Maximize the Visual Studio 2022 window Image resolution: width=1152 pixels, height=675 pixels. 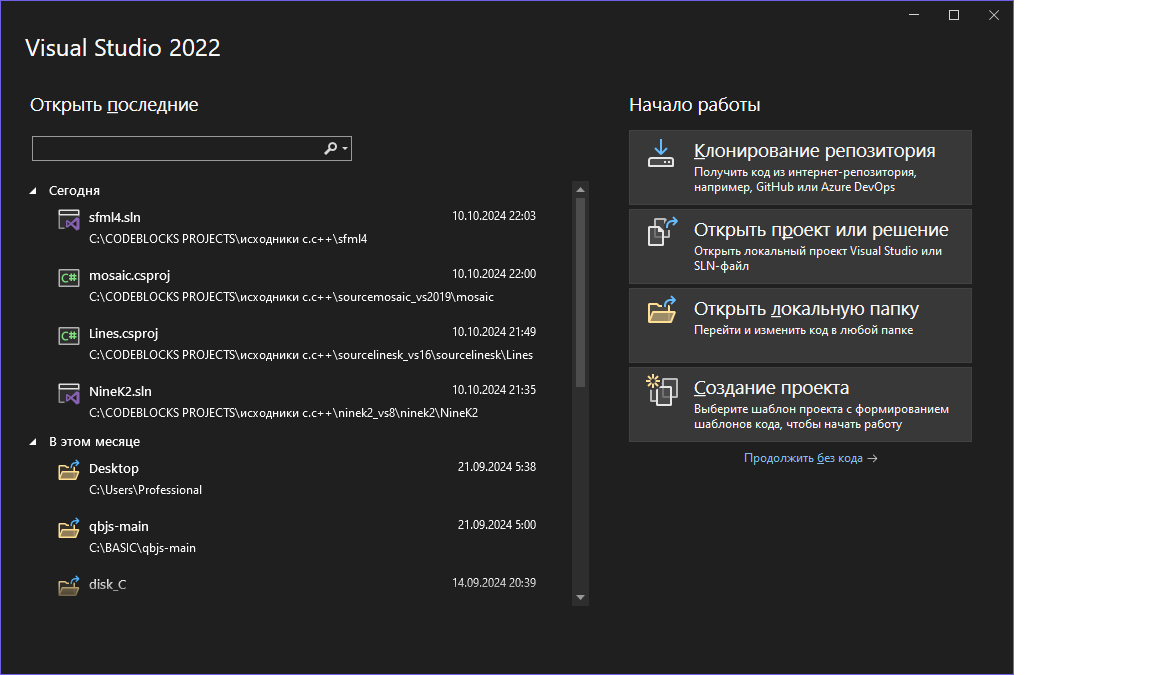point(954,15)
